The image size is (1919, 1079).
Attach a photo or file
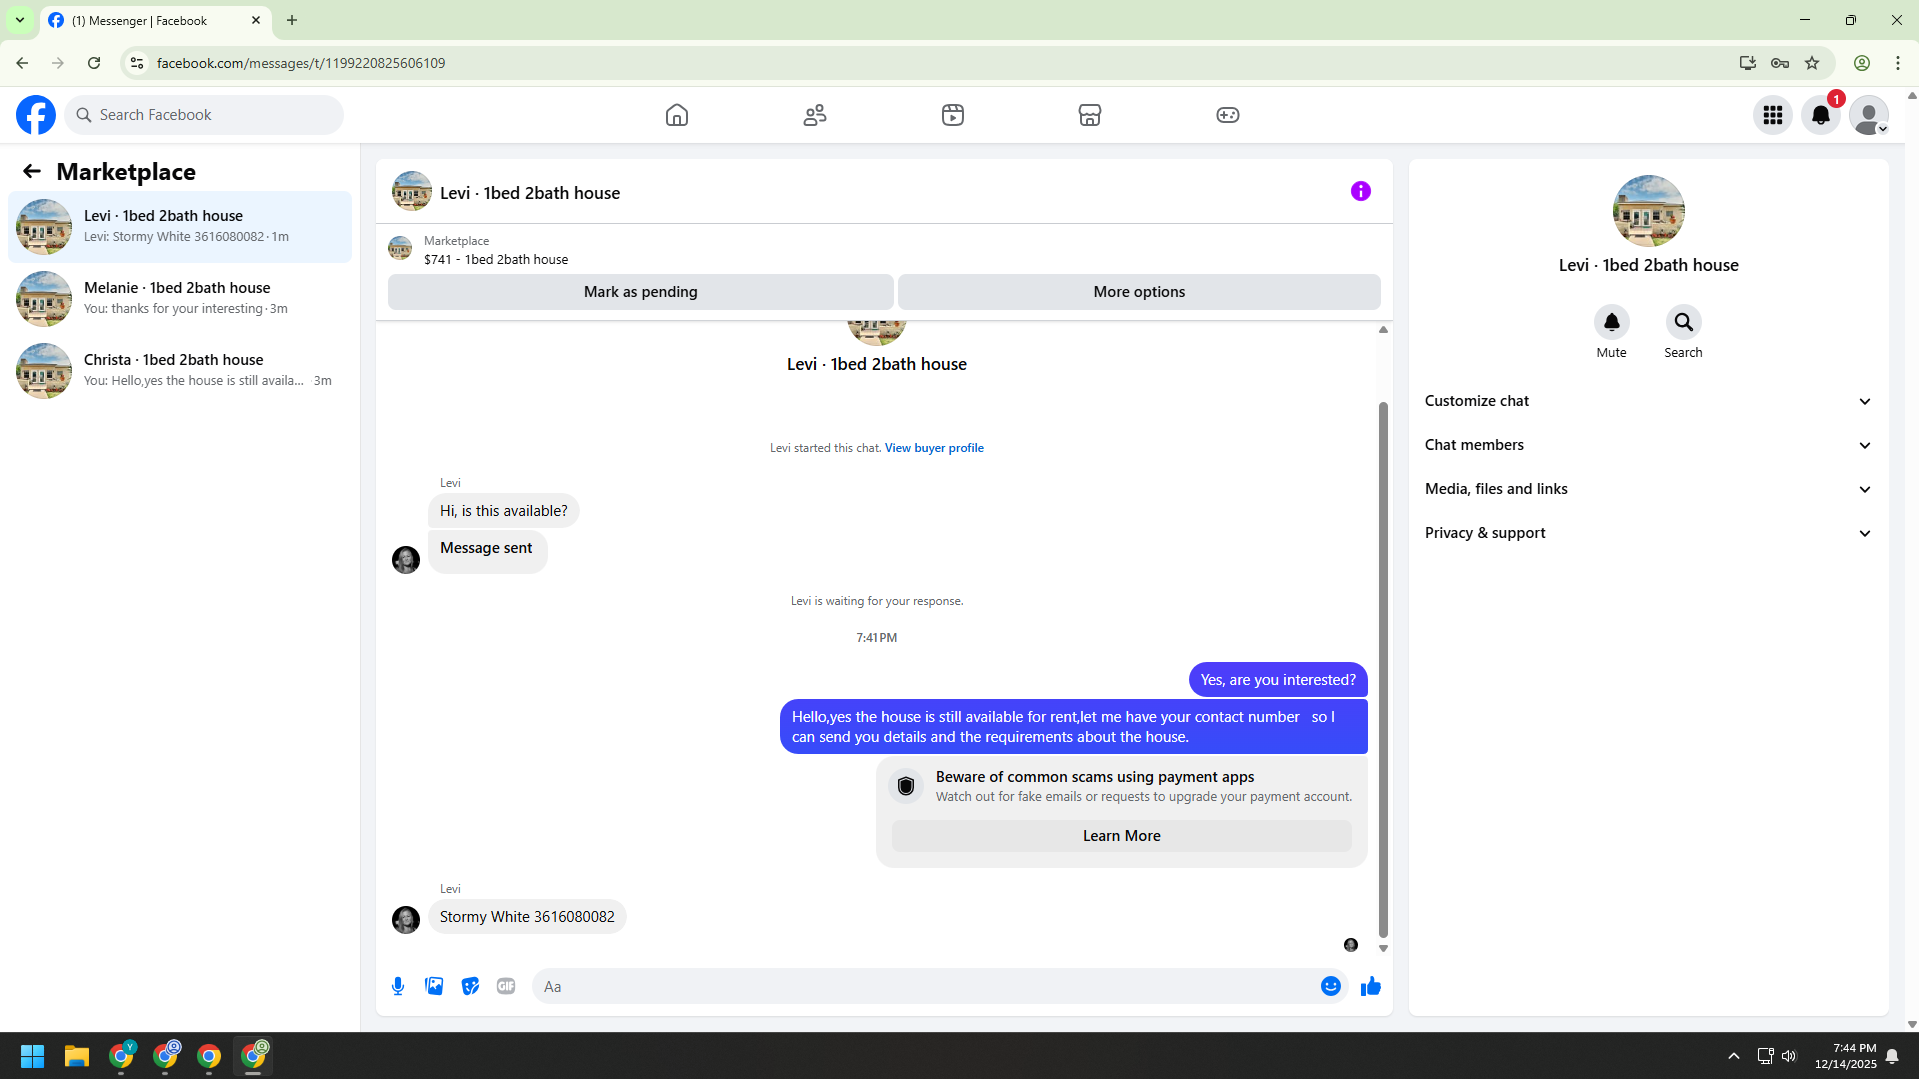tap(434, 986)
